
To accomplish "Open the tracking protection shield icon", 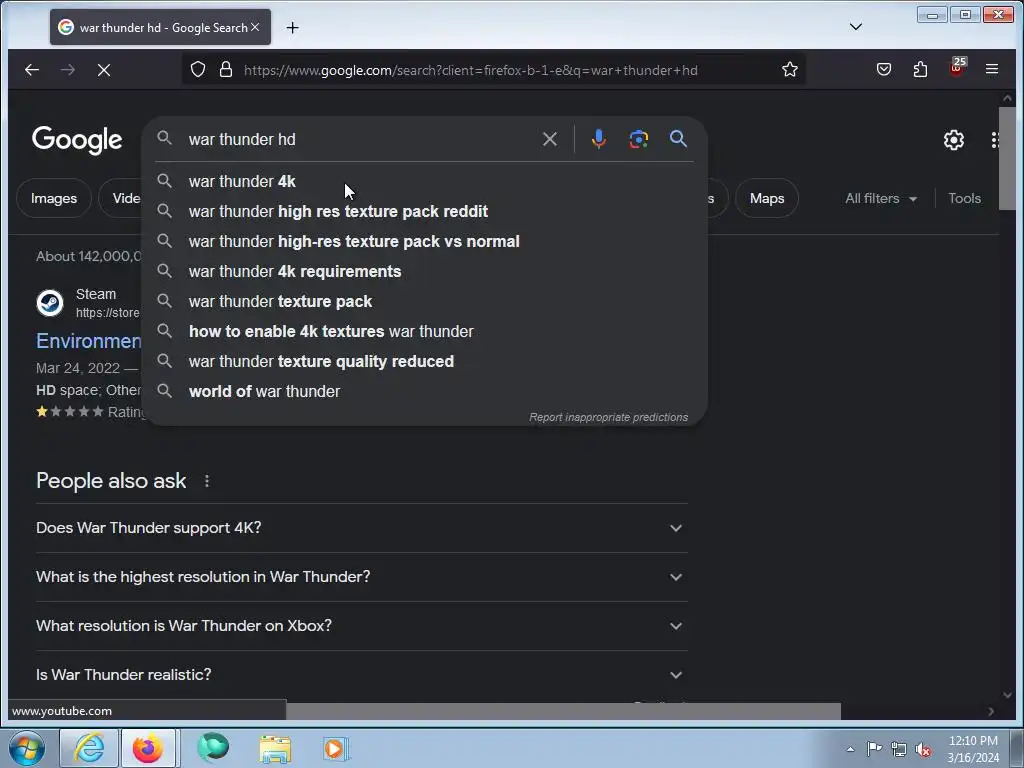I will click(198, 69).
